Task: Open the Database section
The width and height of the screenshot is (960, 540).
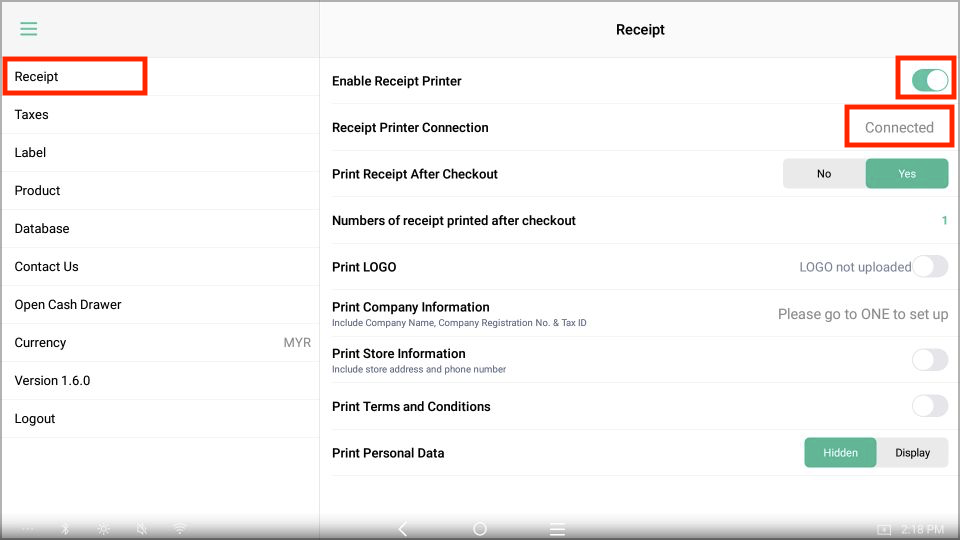Action: point(160,228)
